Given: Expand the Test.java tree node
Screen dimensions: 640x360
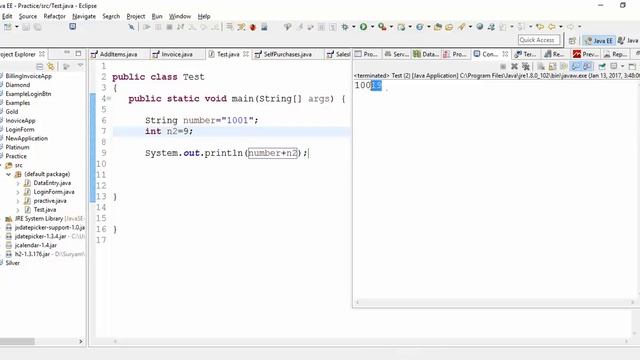Looking at the screenshot, I should [x=18, y=210].
